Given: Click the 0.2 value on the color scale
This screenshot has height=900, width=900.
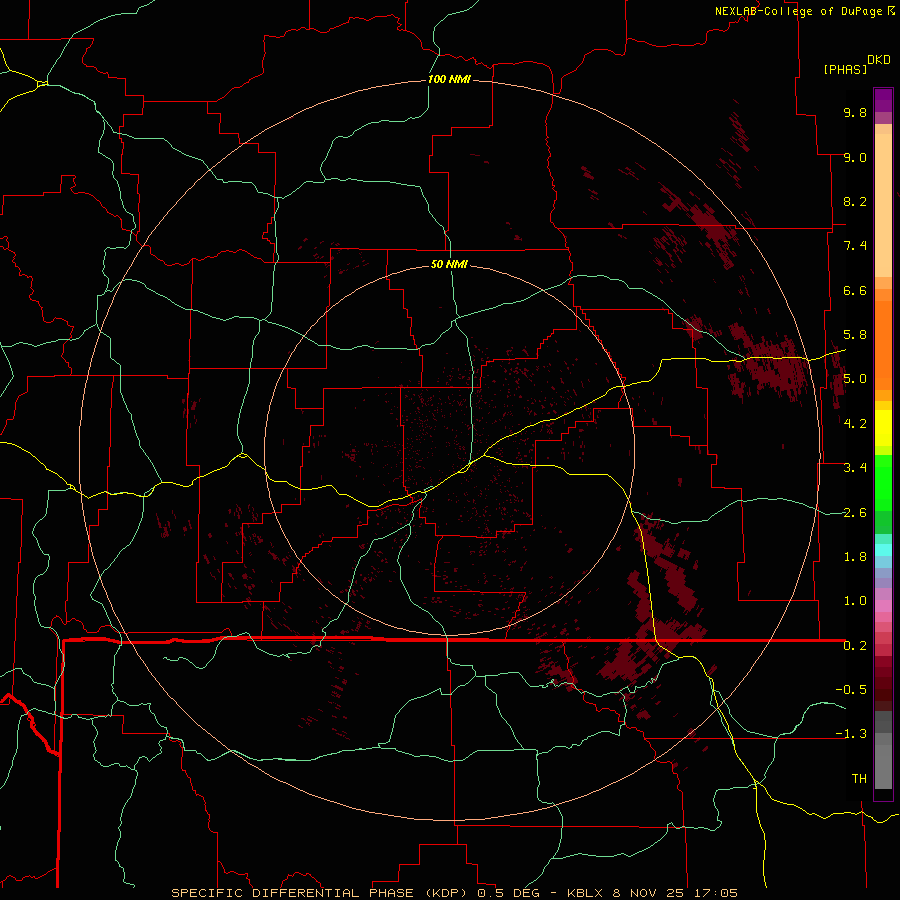Looking at the screenshot, I should click(x=855, y=646).
